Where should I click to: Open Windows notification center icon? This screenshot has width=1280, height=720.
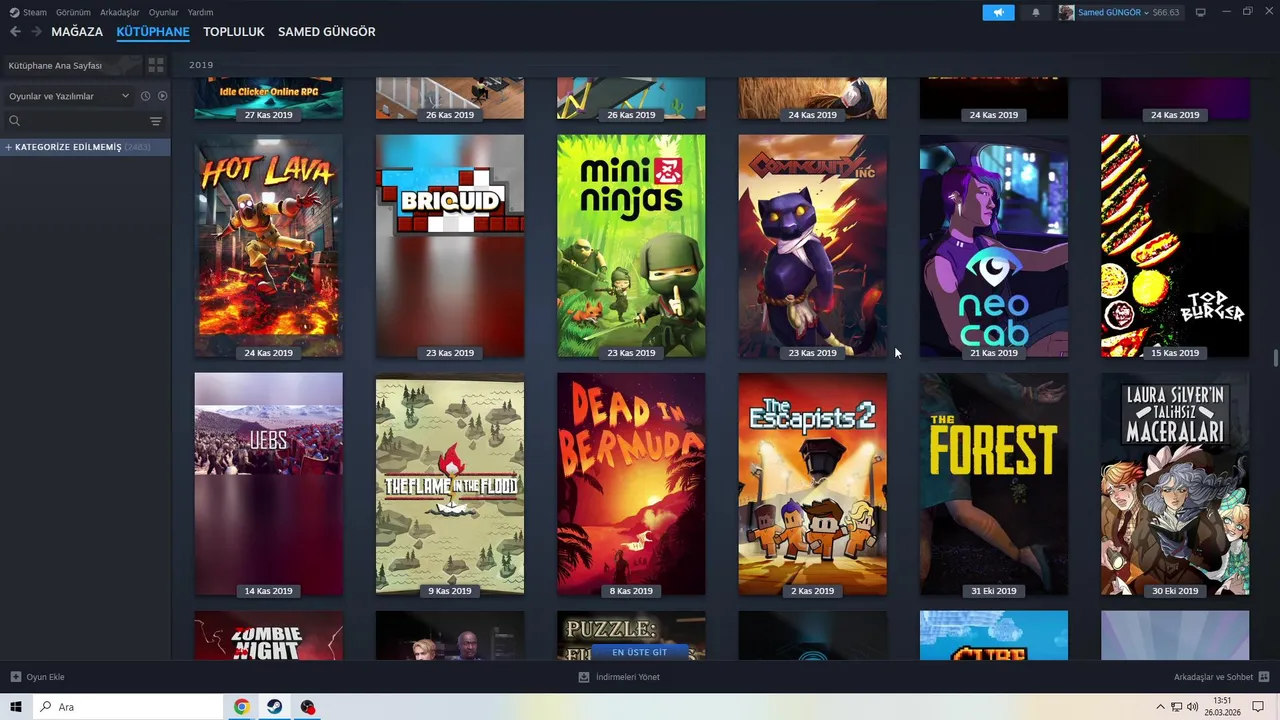coord(1258,707)
